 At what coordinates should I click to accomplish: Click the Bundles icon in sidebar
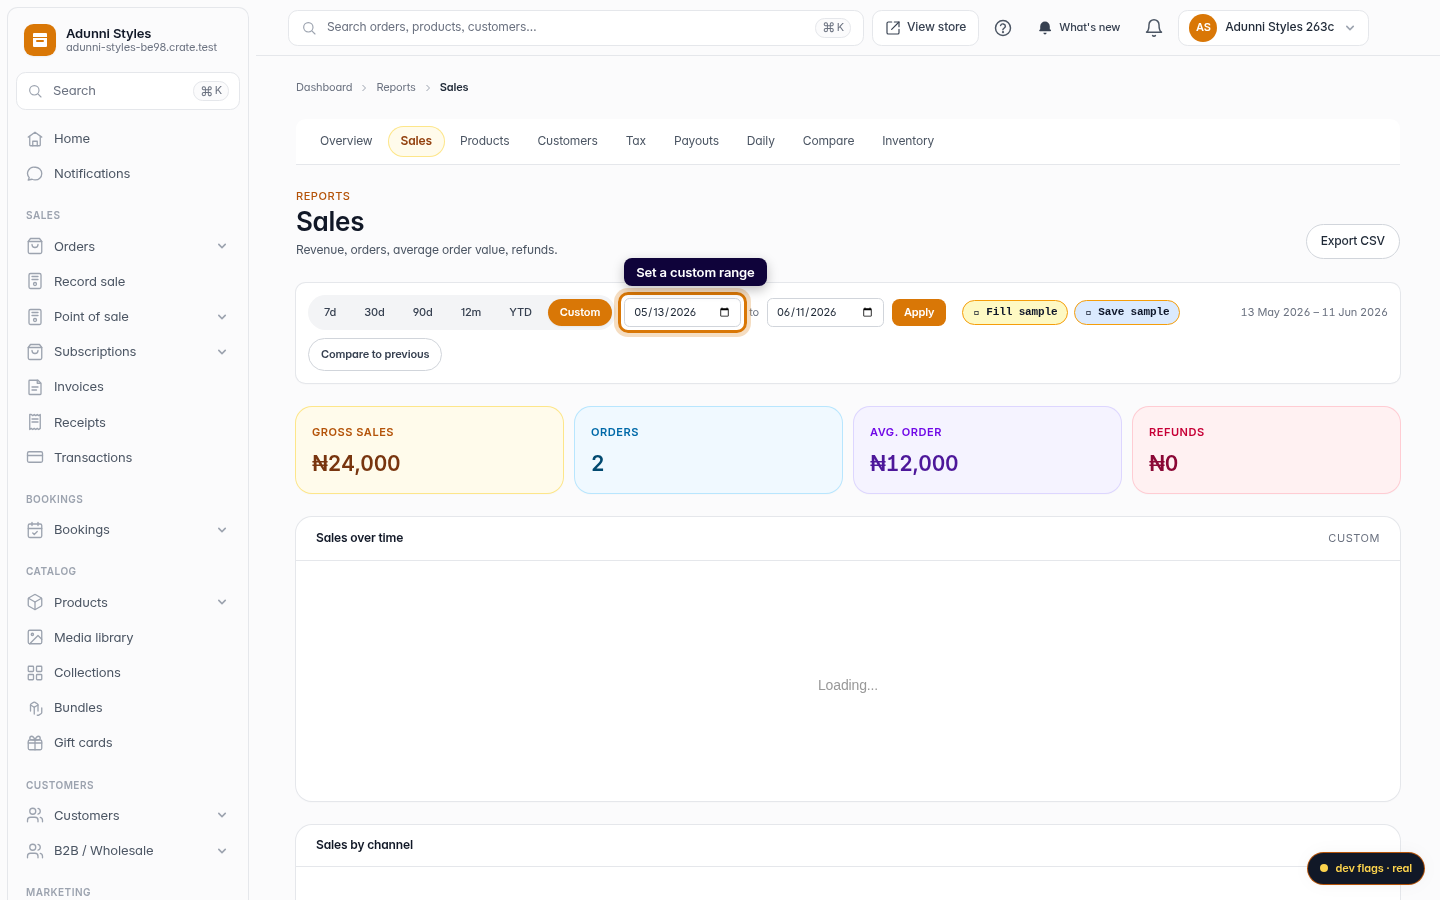tap(35, 708)
